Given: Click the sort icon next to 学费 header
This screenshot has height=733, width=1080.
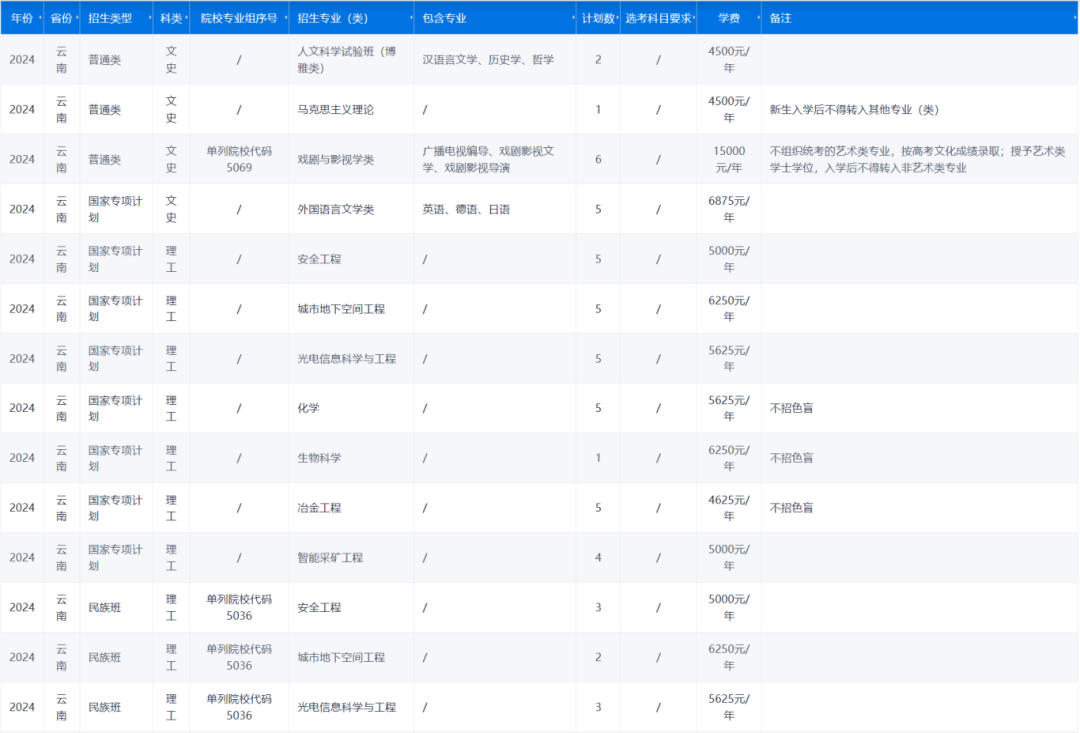Looking at the screenshot, I should pos(757,18).
